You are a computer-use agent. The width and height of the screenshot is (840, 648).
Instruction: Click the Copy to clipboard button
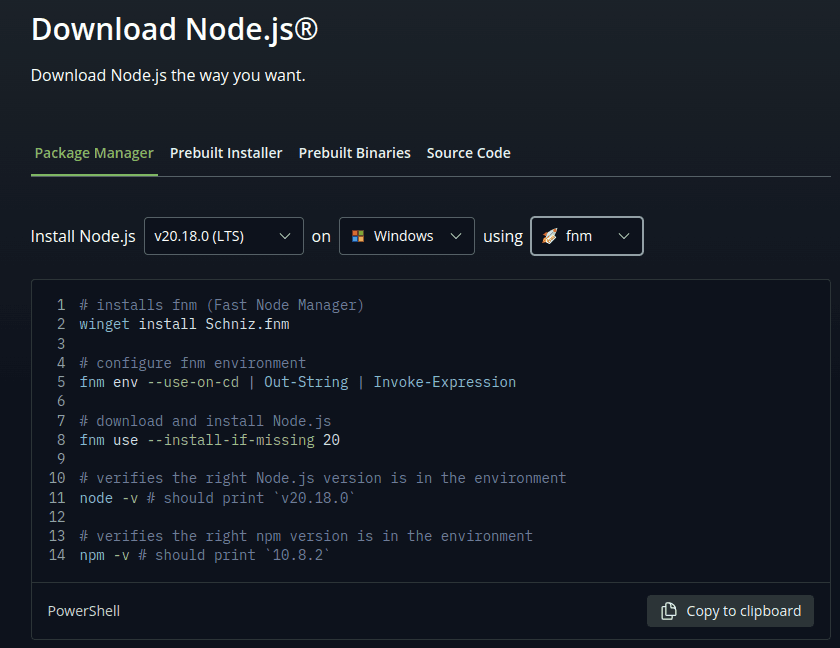pos(730,611)
